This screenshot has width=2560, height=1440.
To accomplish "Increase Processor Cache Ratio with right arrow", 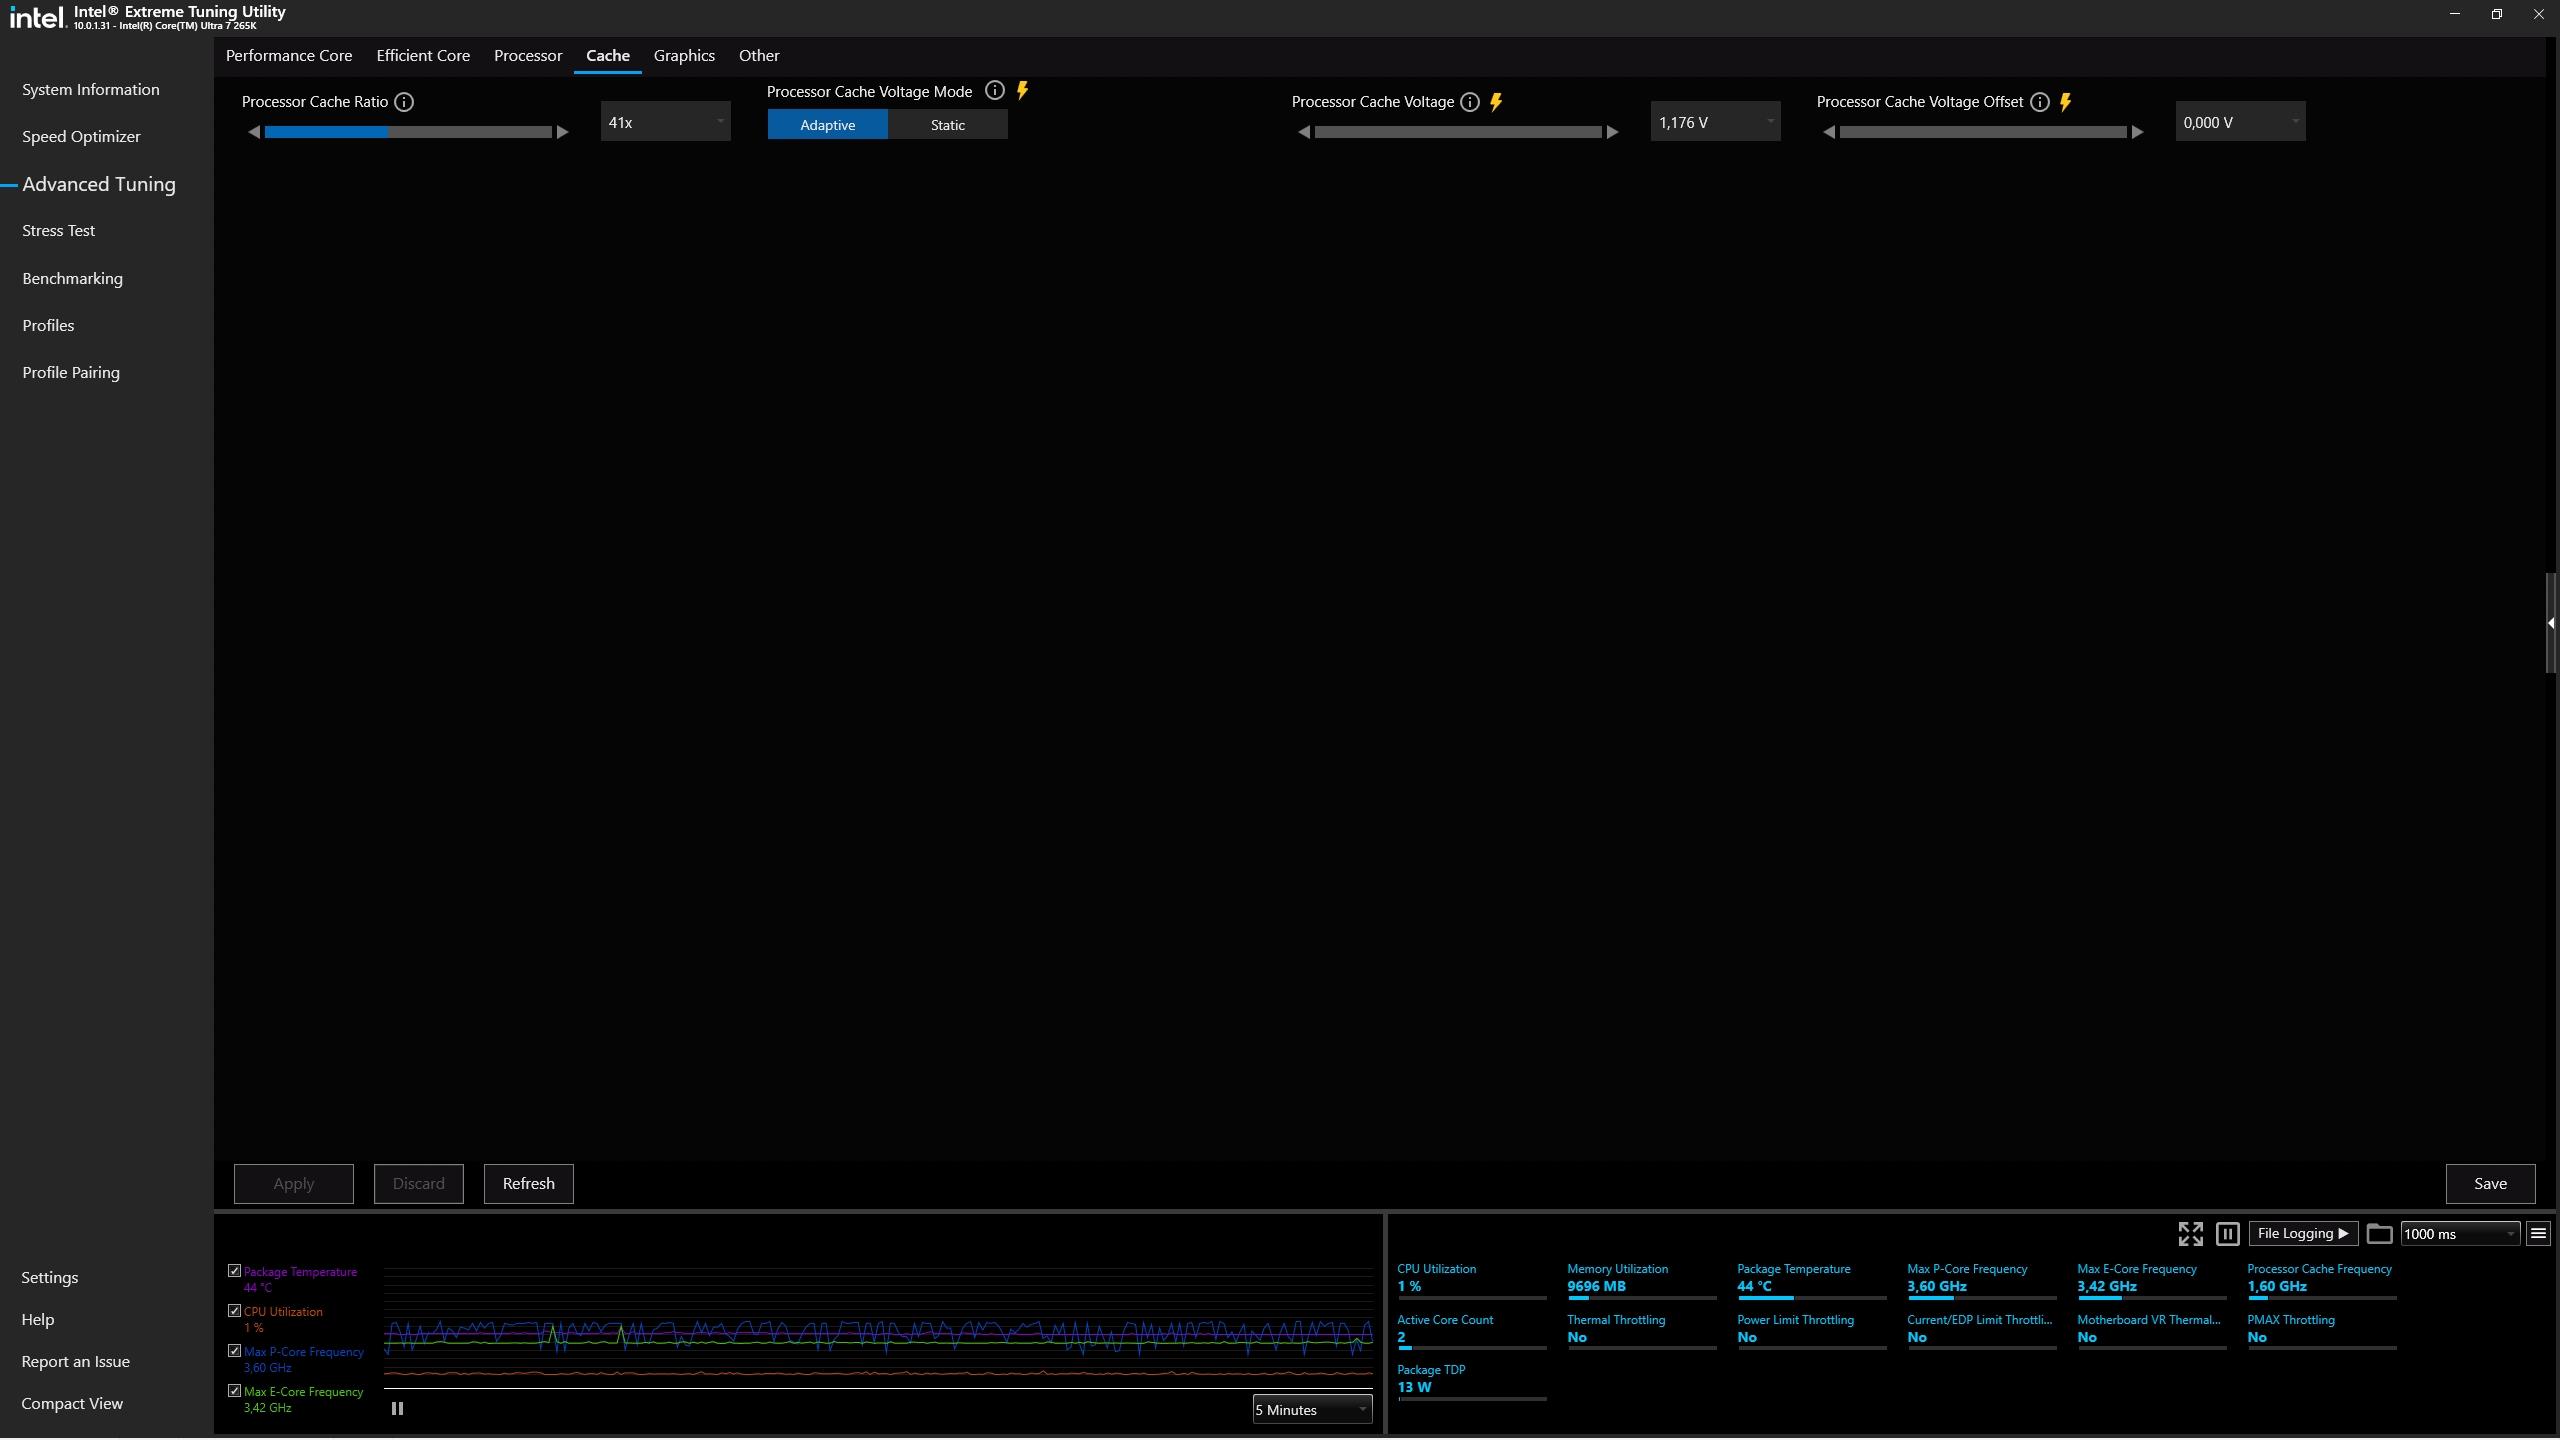I will coord(563,132).
